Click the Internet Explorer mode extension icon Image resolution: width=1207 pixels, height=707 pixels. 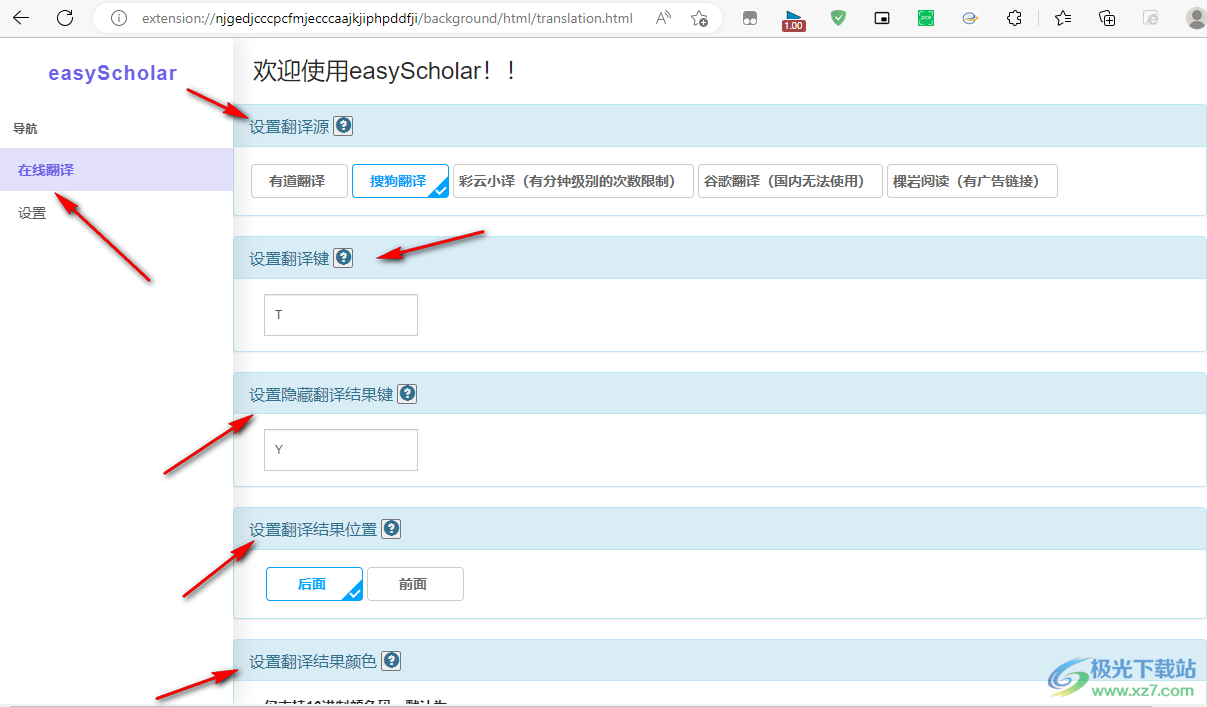[970, 18]
